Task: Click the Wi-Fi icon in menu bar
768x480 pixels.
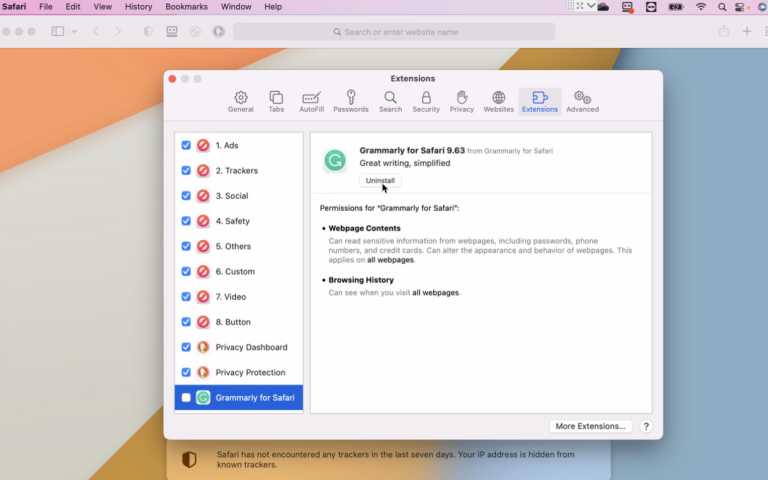Action: [701, 7]
